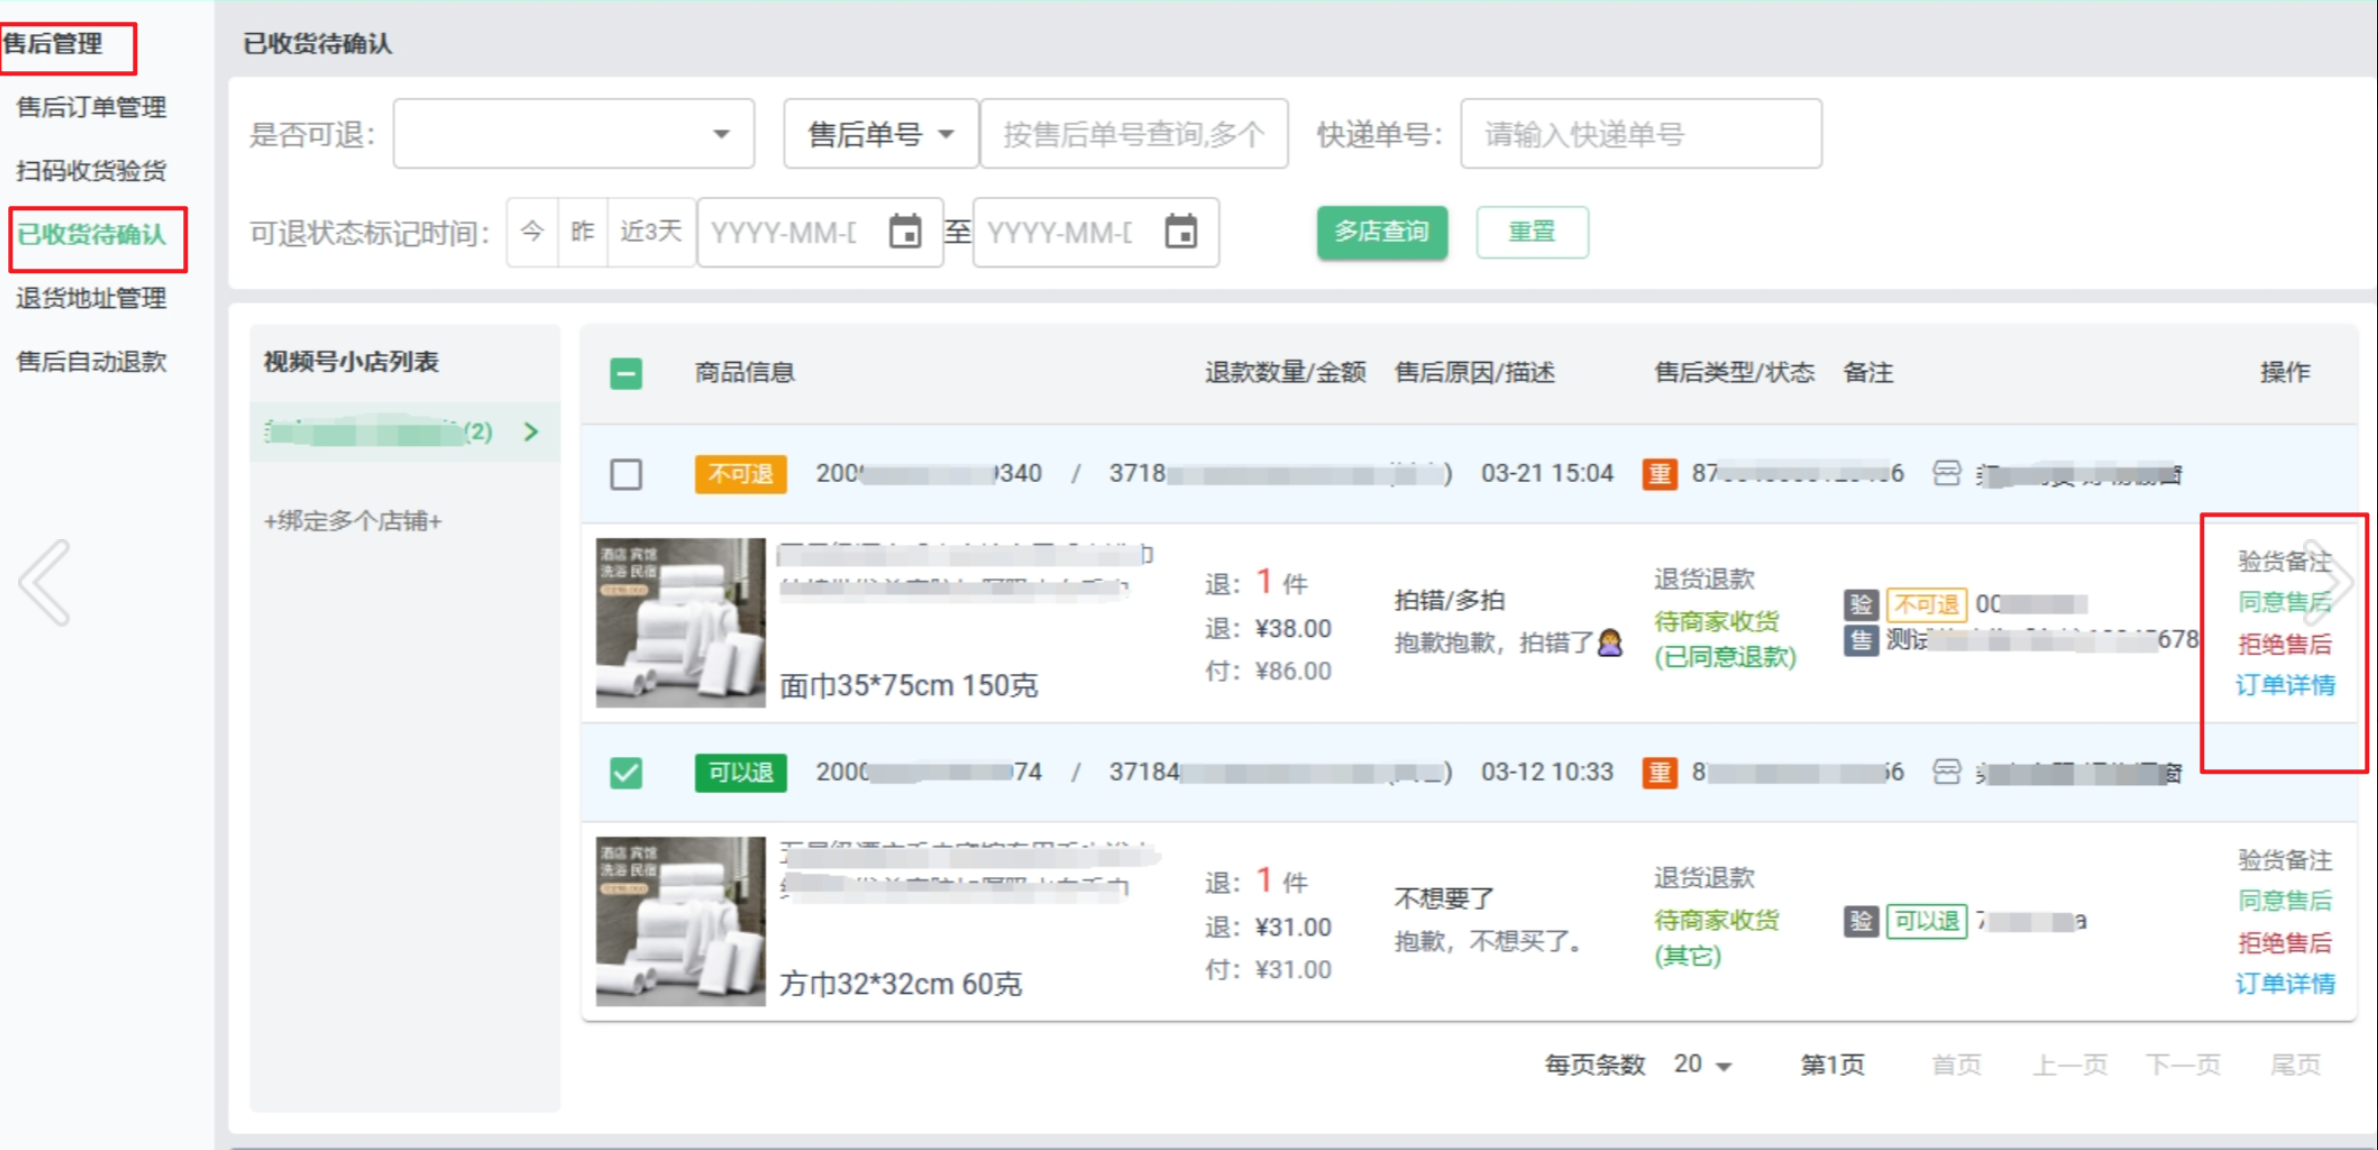2378x1150 pixels.
Task: Click the 方巾 product thumbnail
Action: click(x=680, y=921)
